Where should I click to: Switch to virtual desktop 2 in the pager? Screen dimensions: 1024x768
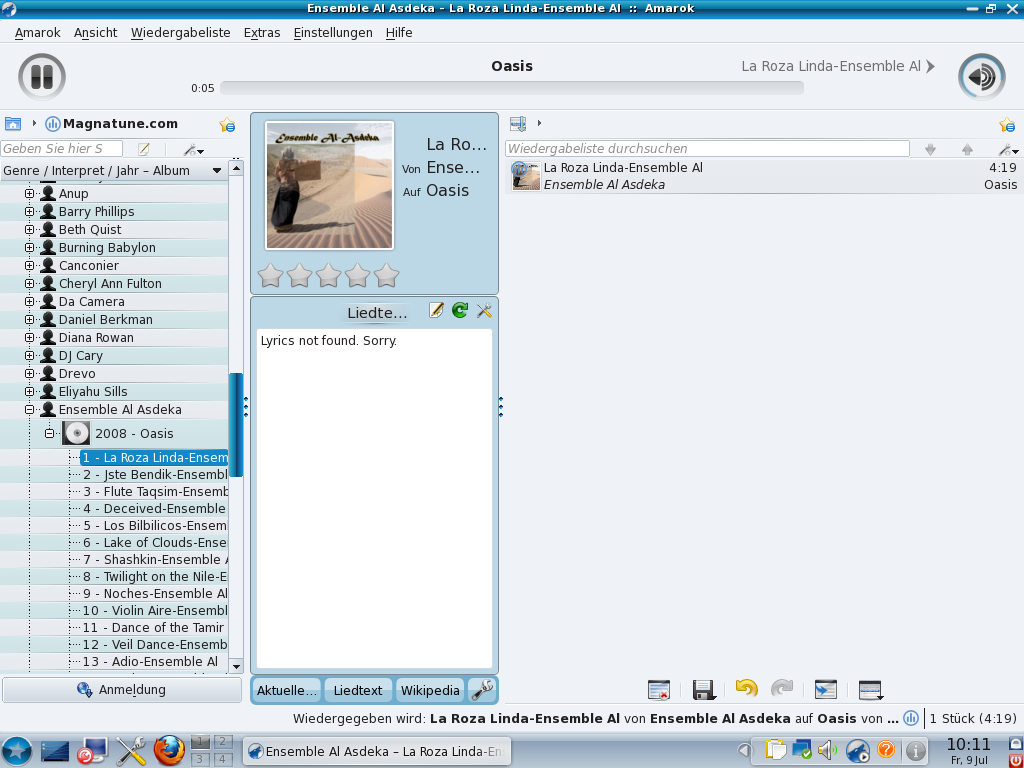click(222, 743)
